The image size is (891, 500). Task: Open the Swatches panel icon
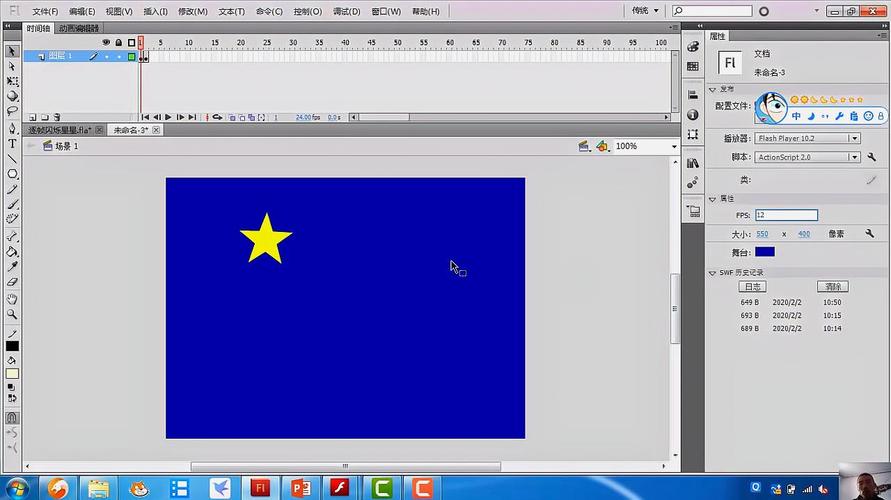pyautogui.click(x=693, y=66)
